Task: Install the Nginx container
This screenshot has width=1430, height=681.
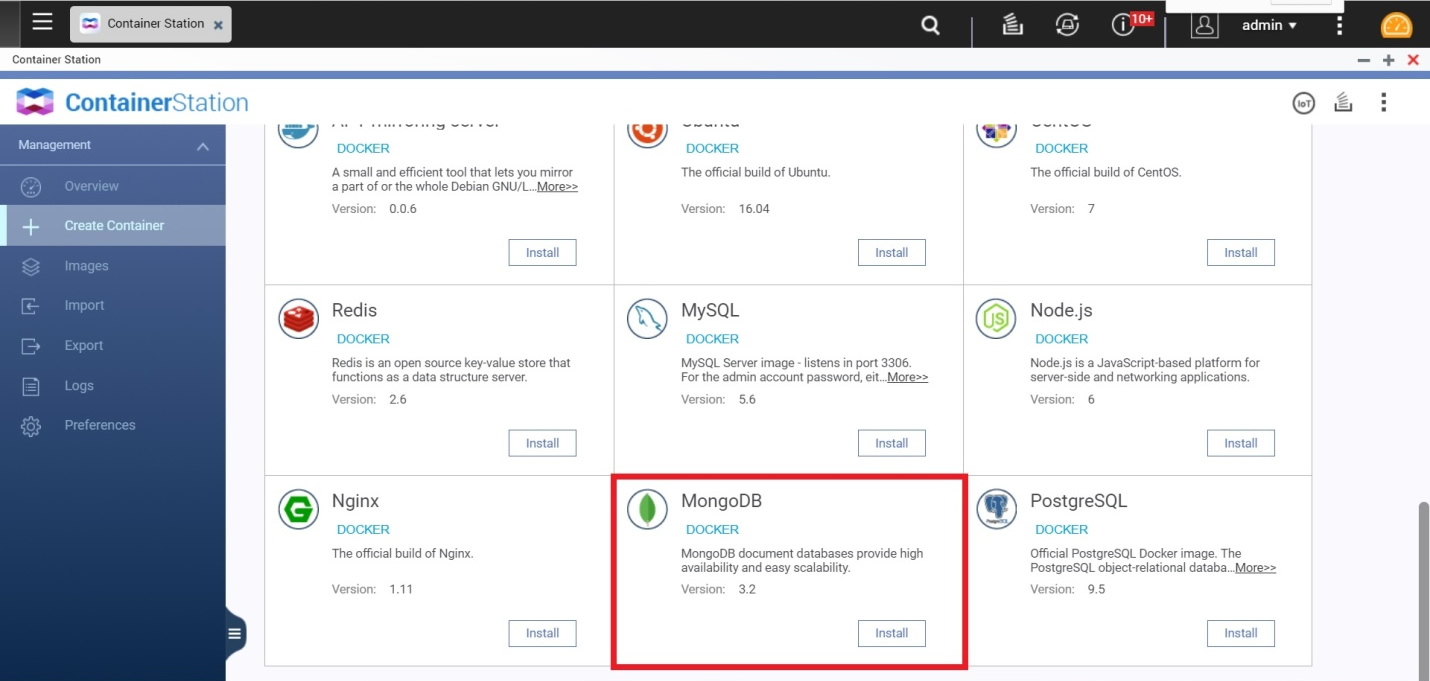Action: 542,633
